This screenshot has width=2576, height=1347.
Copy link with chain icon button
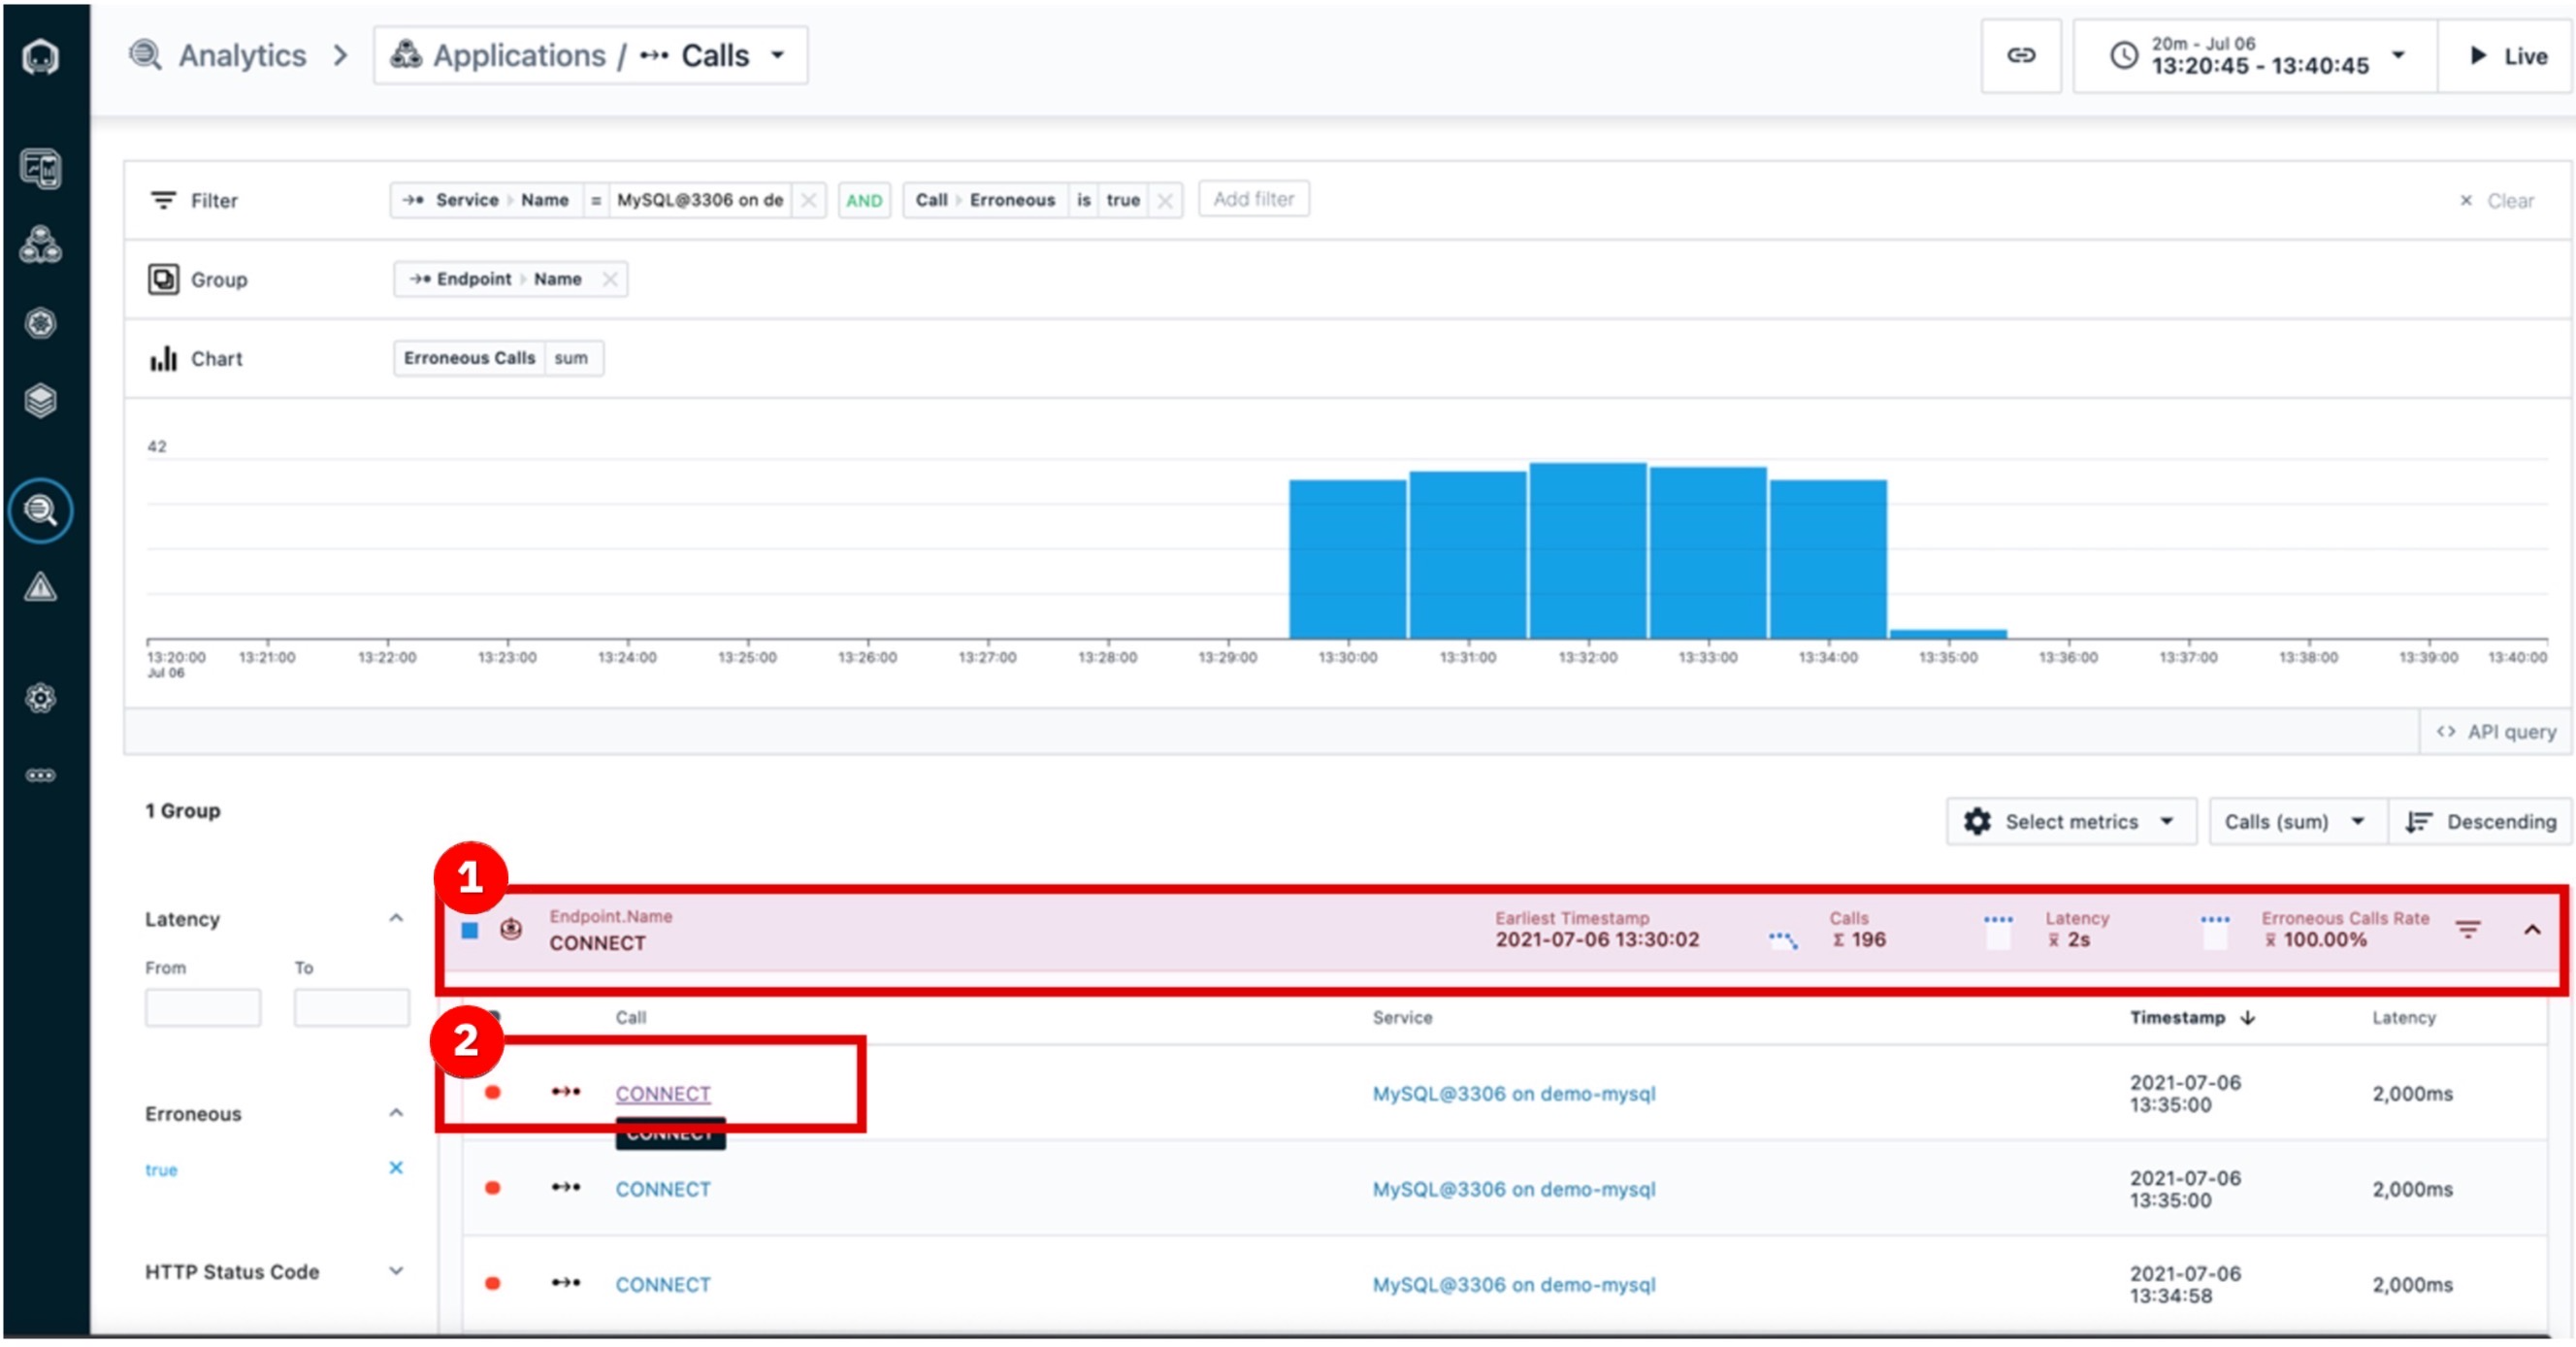(x=2020, y=56)
